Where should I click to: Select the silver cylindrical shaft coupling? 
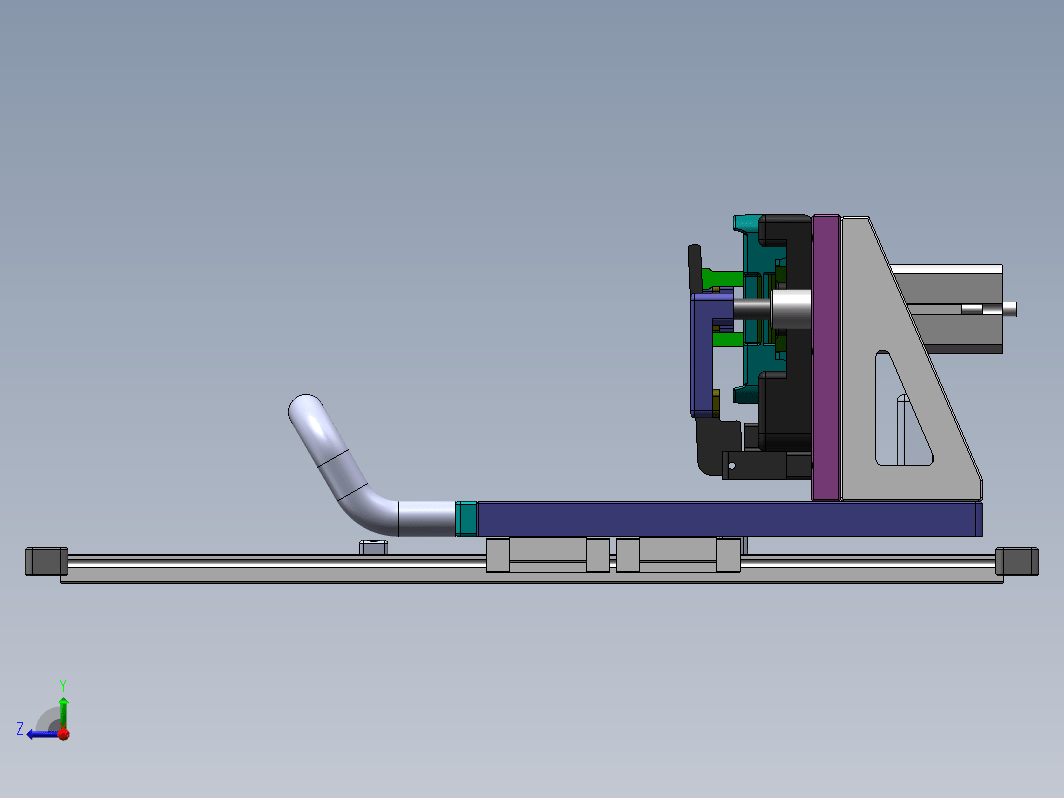pyautogui.click(x=791, y=309)
